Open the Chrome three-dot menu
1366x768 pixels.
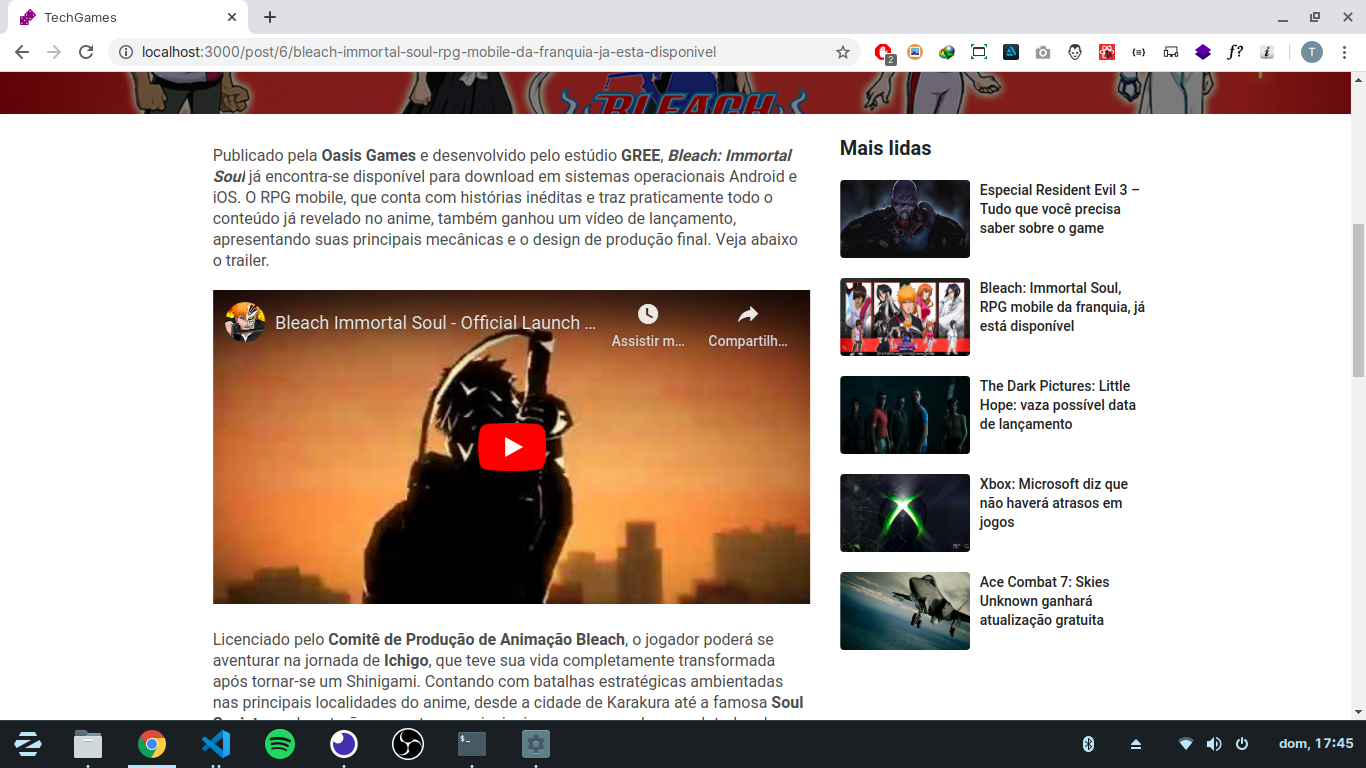tap(1344, 52)
